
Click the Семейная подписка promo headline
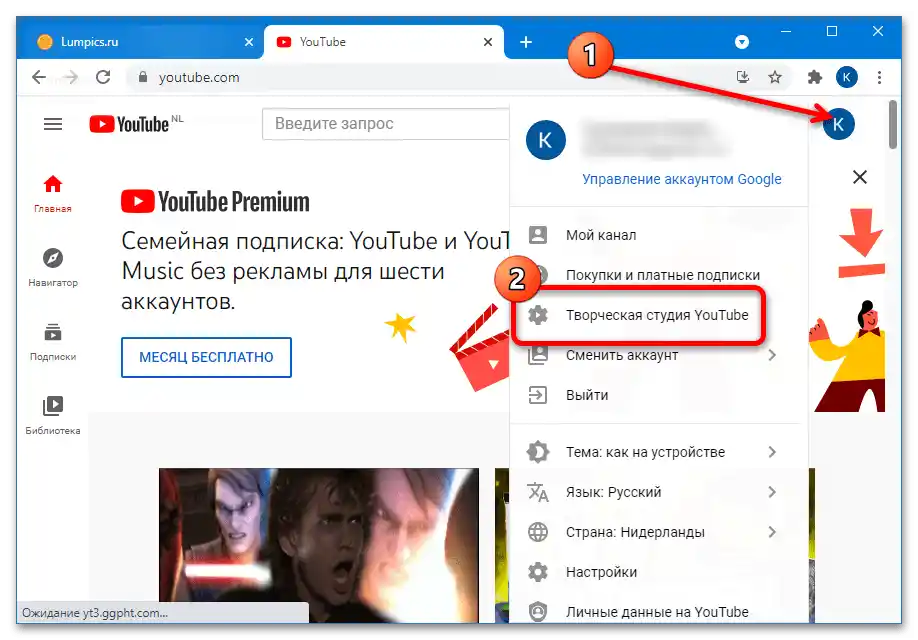pyautogui.click(x=316, y=271)
